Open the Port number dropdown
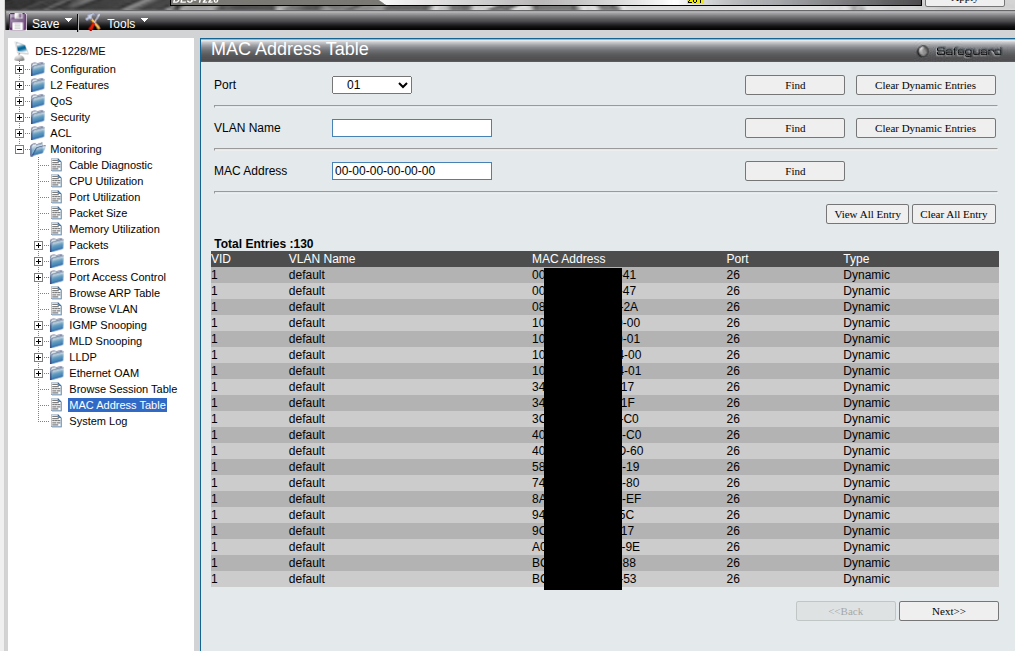Screen dimensions: 1015x651 pos(372,85)
